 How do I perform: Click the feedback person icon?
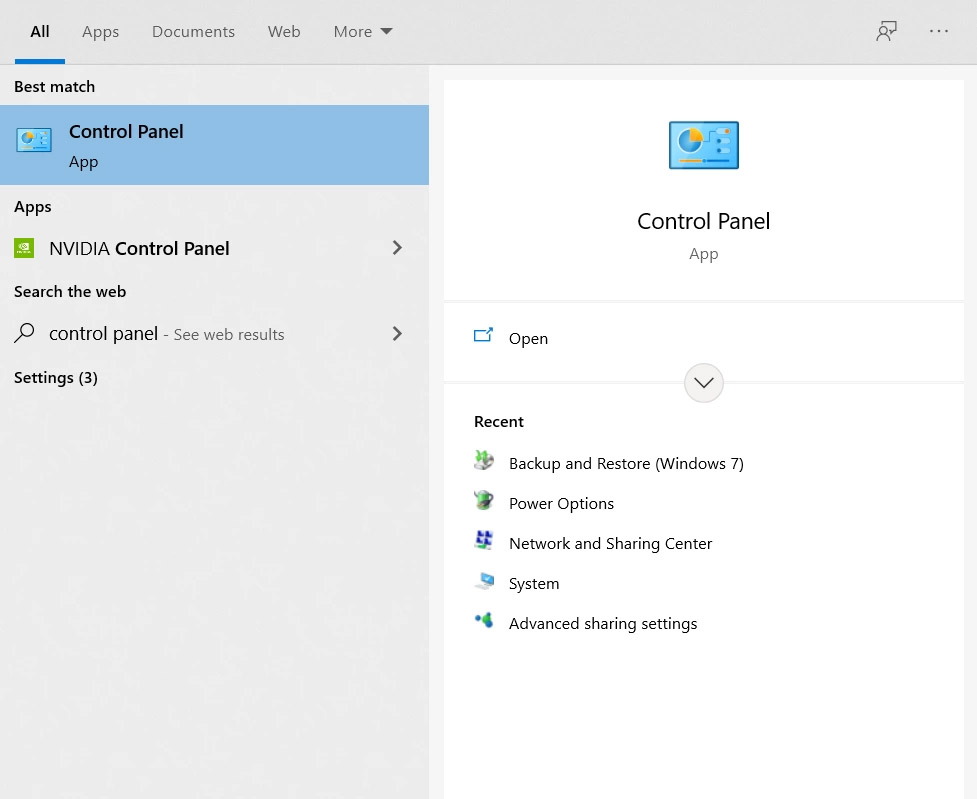[x=887, y=31]
